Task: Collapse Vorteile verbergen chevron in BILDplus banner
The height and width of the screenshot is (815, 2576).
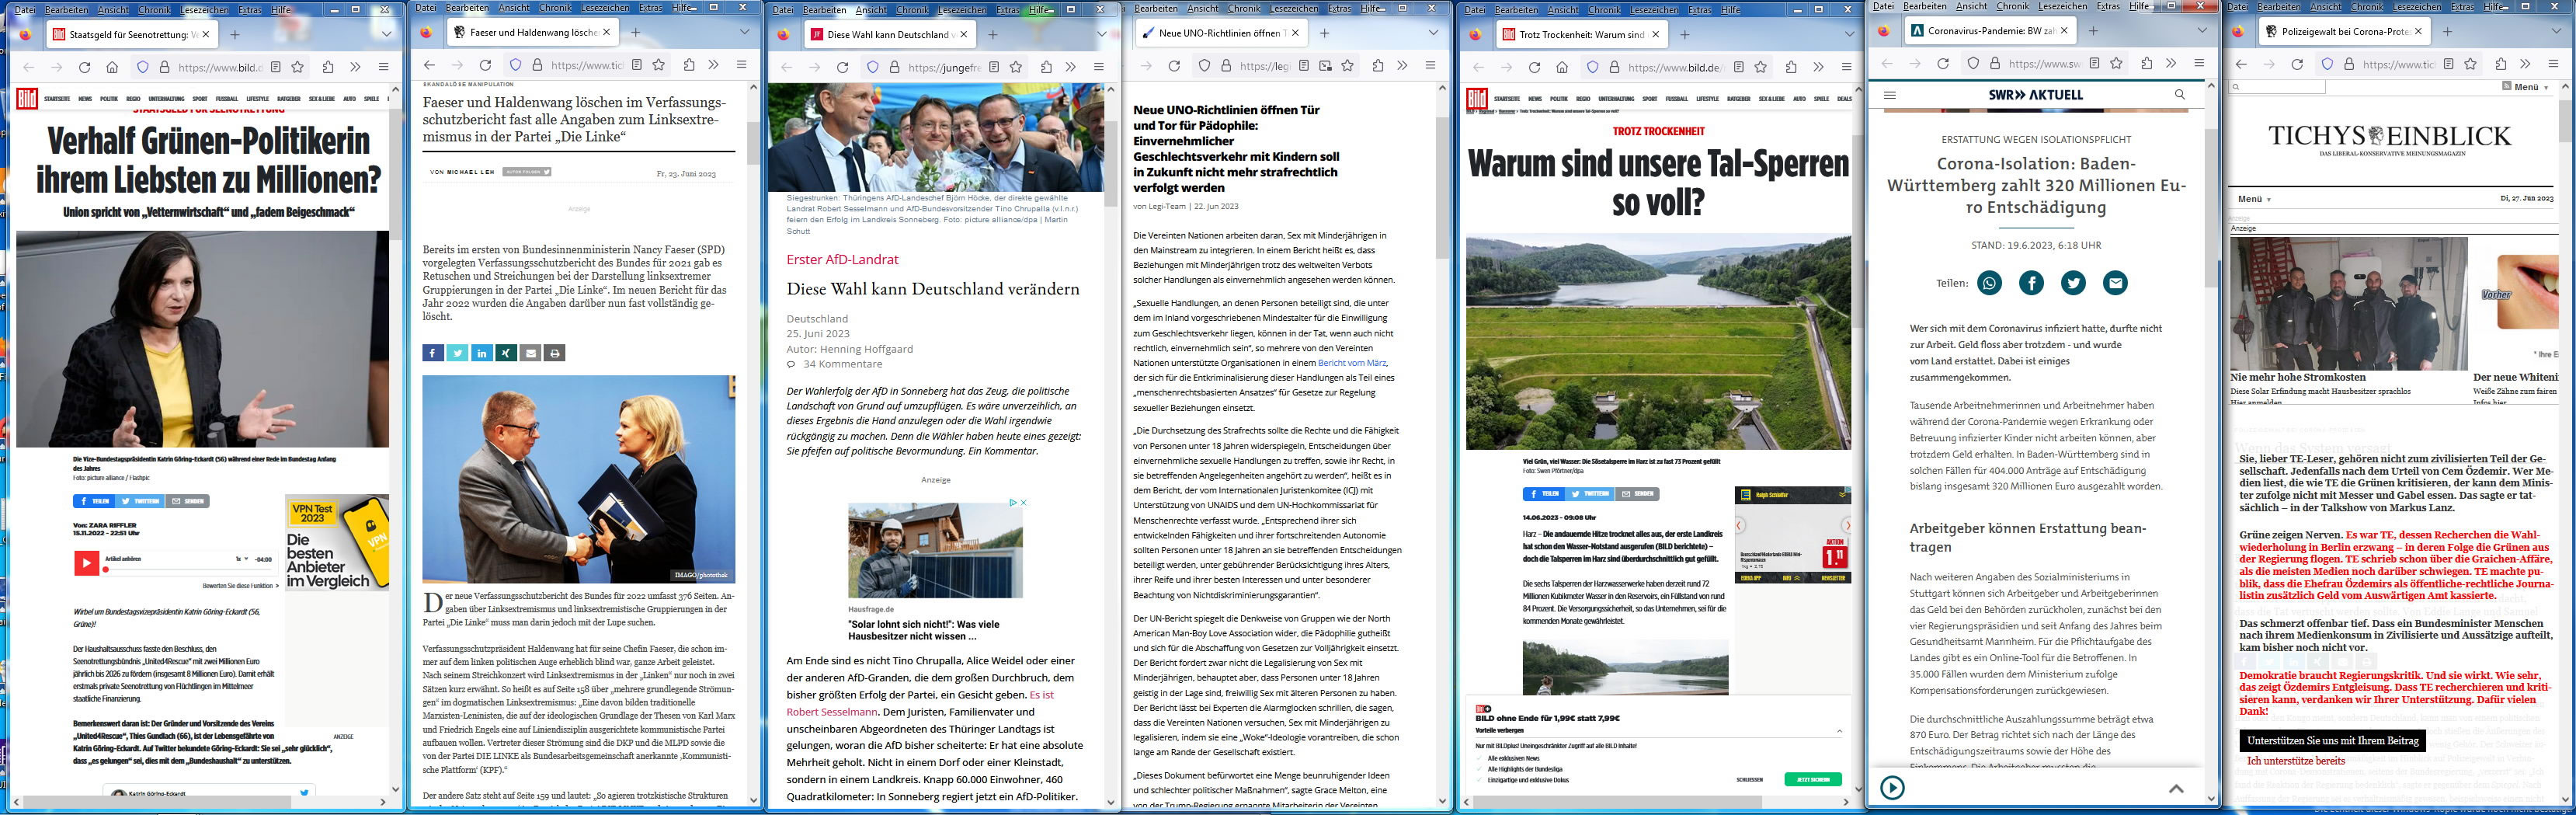Action: [1838, 731]
